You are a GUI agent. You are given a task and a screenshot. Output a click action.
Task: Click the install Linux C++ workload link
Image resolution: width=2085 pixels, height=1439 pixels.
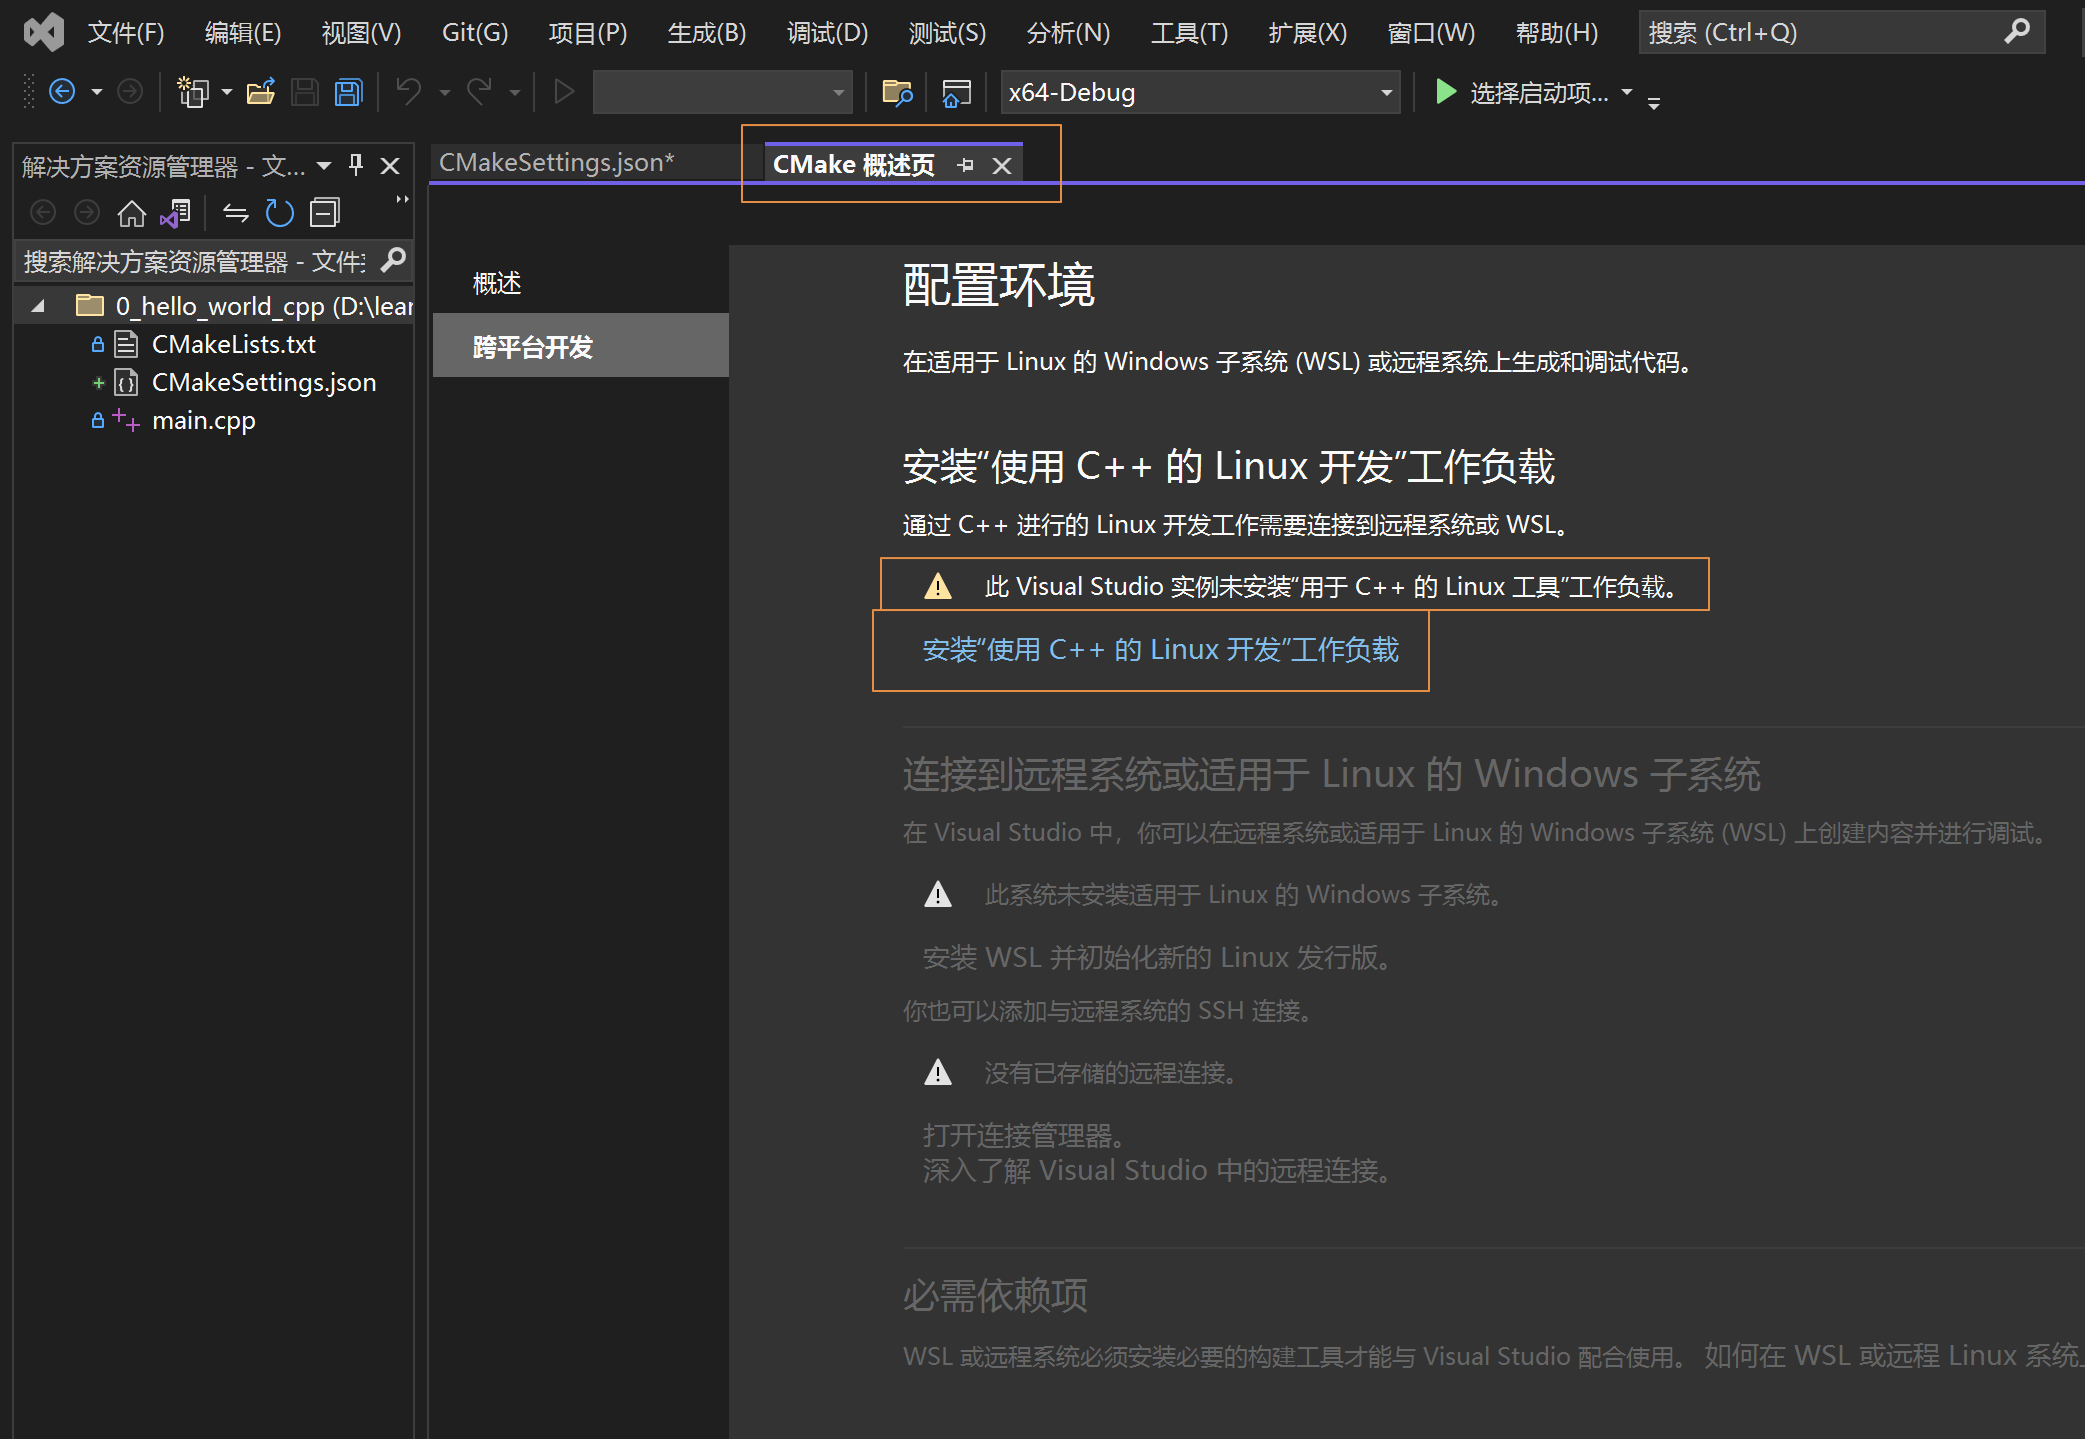point(1160,650)
